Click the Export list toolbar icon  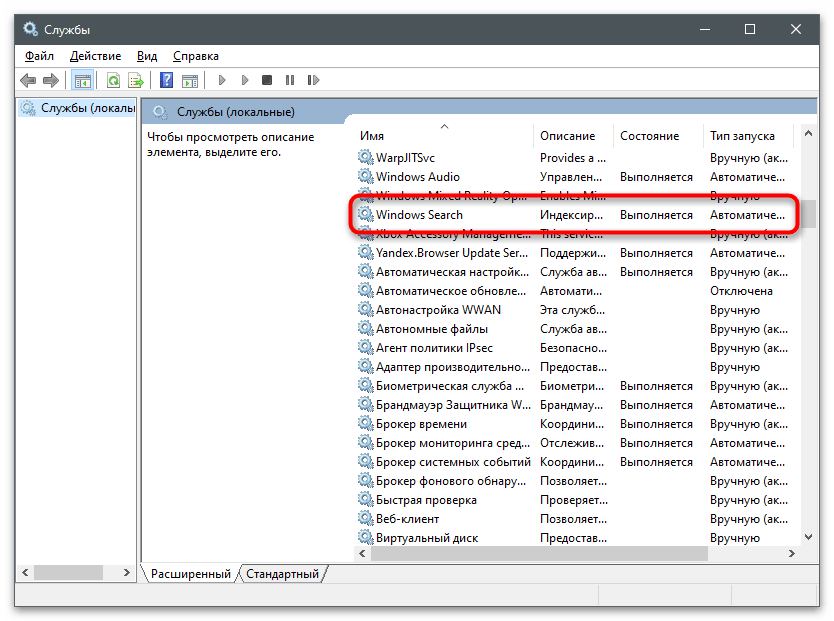pyautogui.click(x=135, y=80)
